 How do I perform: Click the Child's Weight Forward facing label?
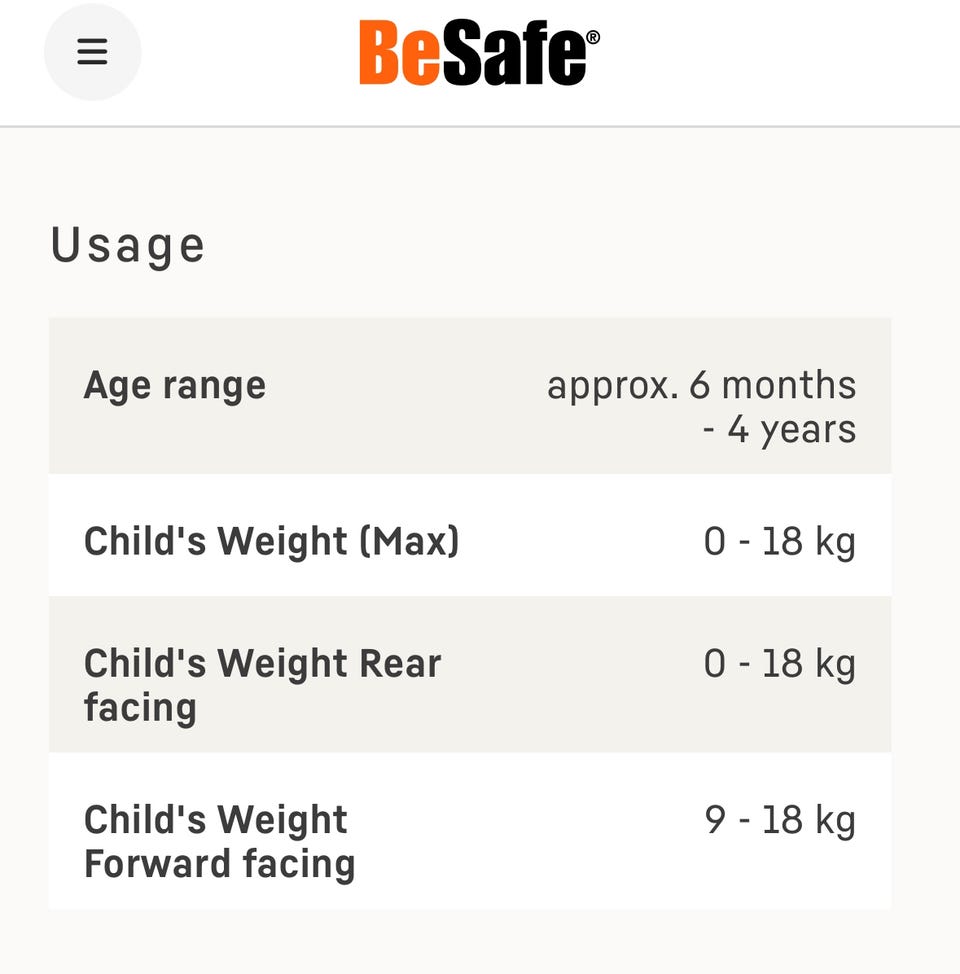click(x=219, y=841)
